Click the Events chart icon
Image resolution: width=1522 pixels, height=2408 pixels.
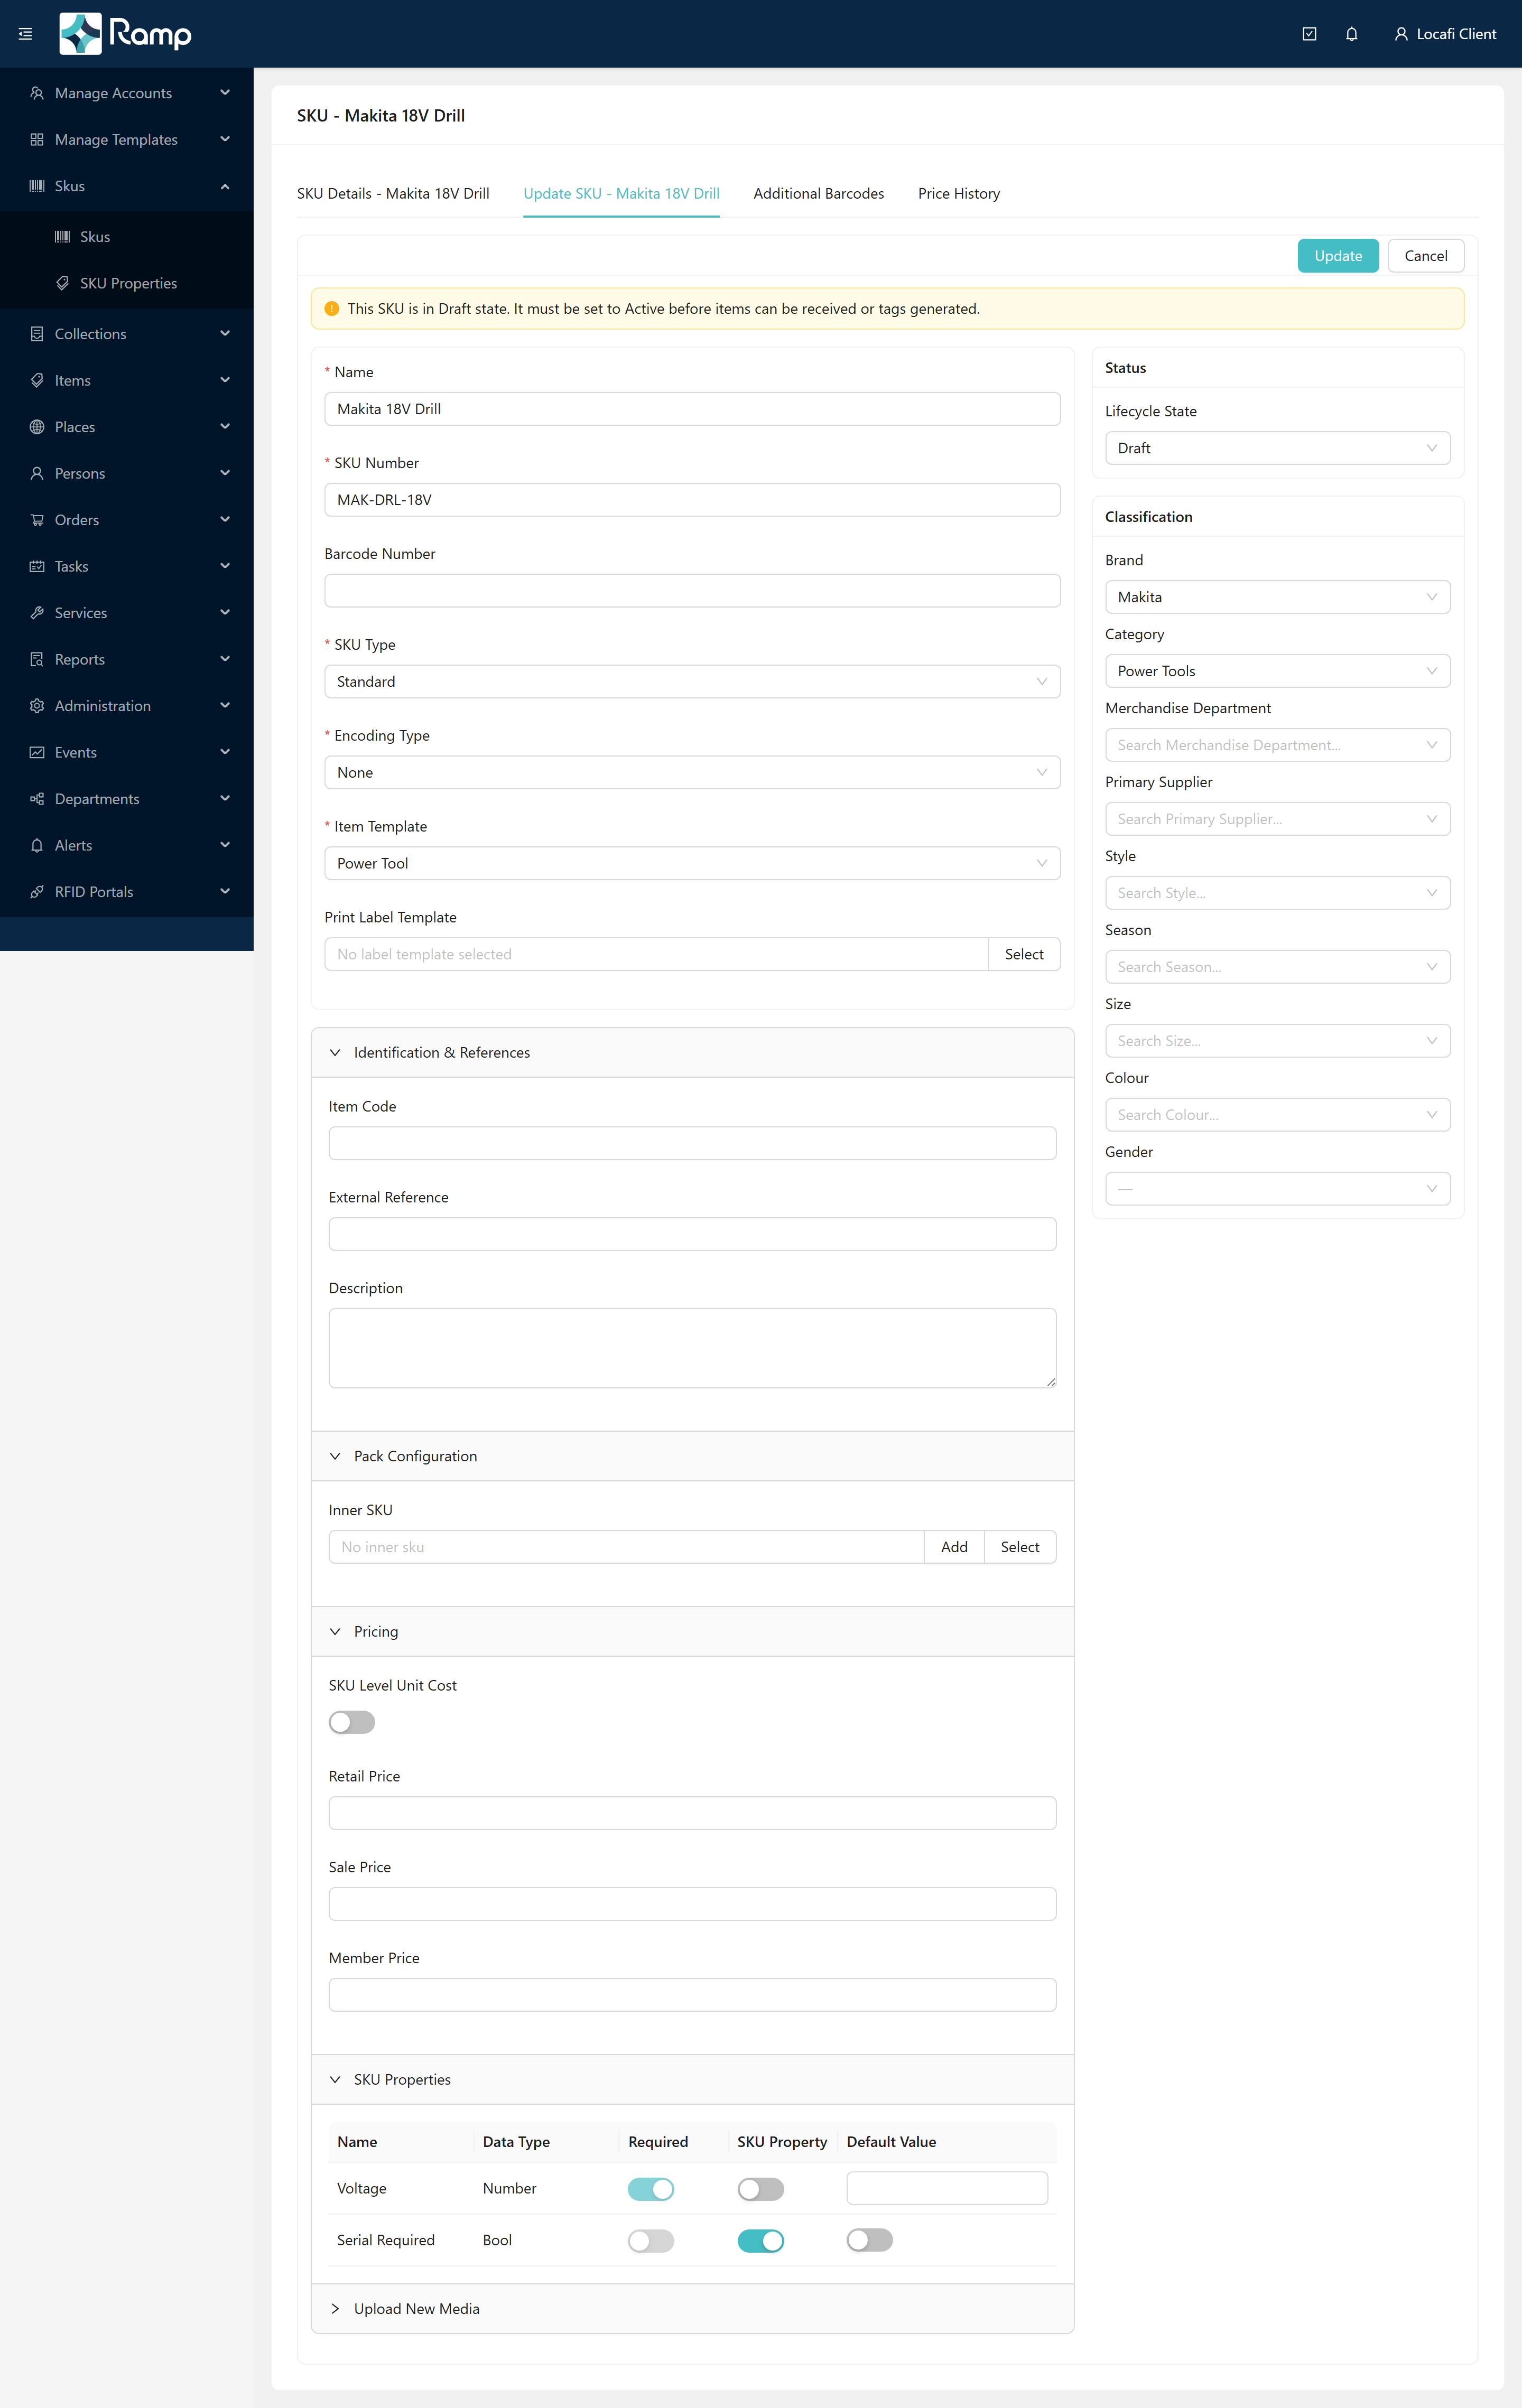37,753
